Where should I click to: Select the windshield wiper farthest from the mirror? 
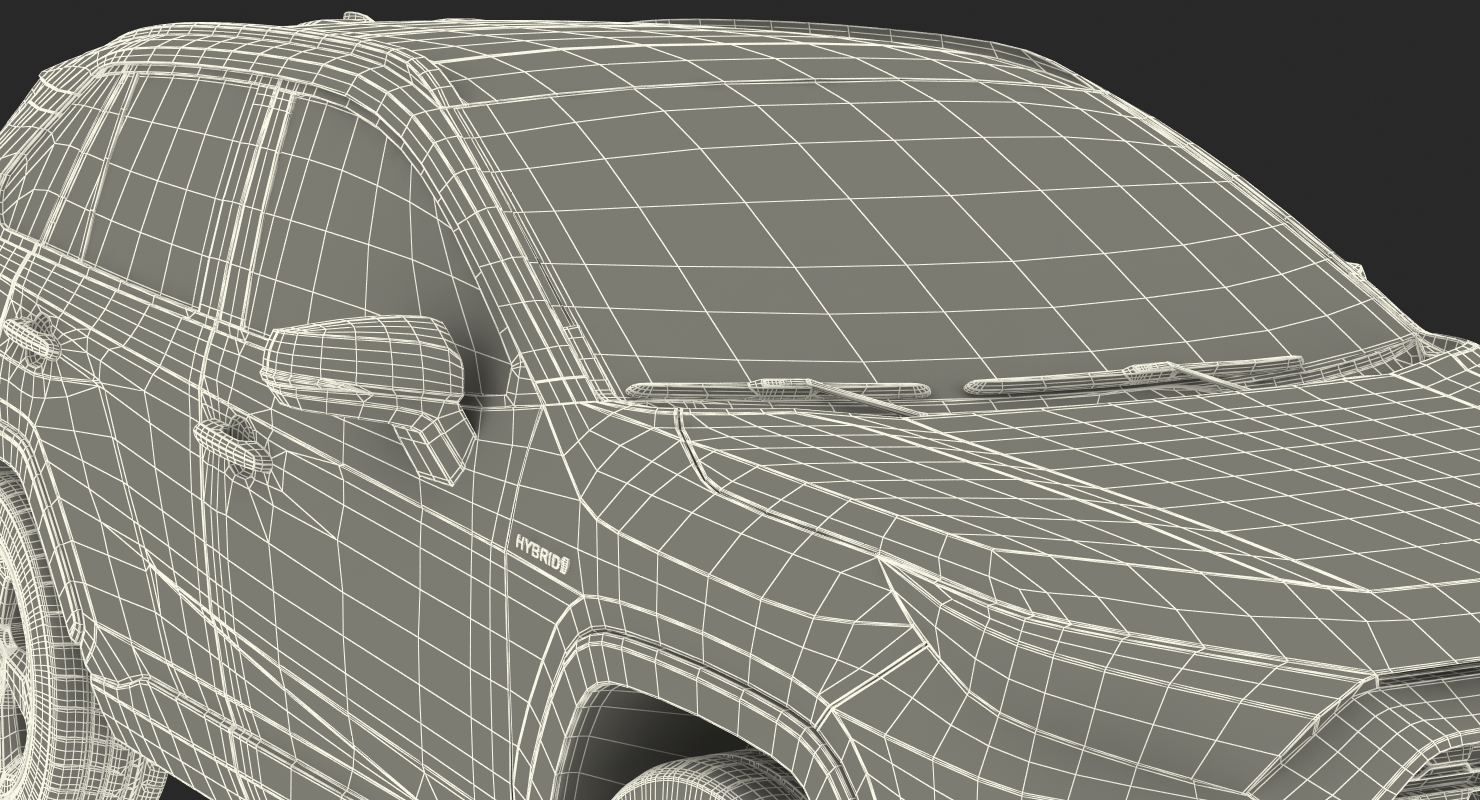coord(1132,375)
